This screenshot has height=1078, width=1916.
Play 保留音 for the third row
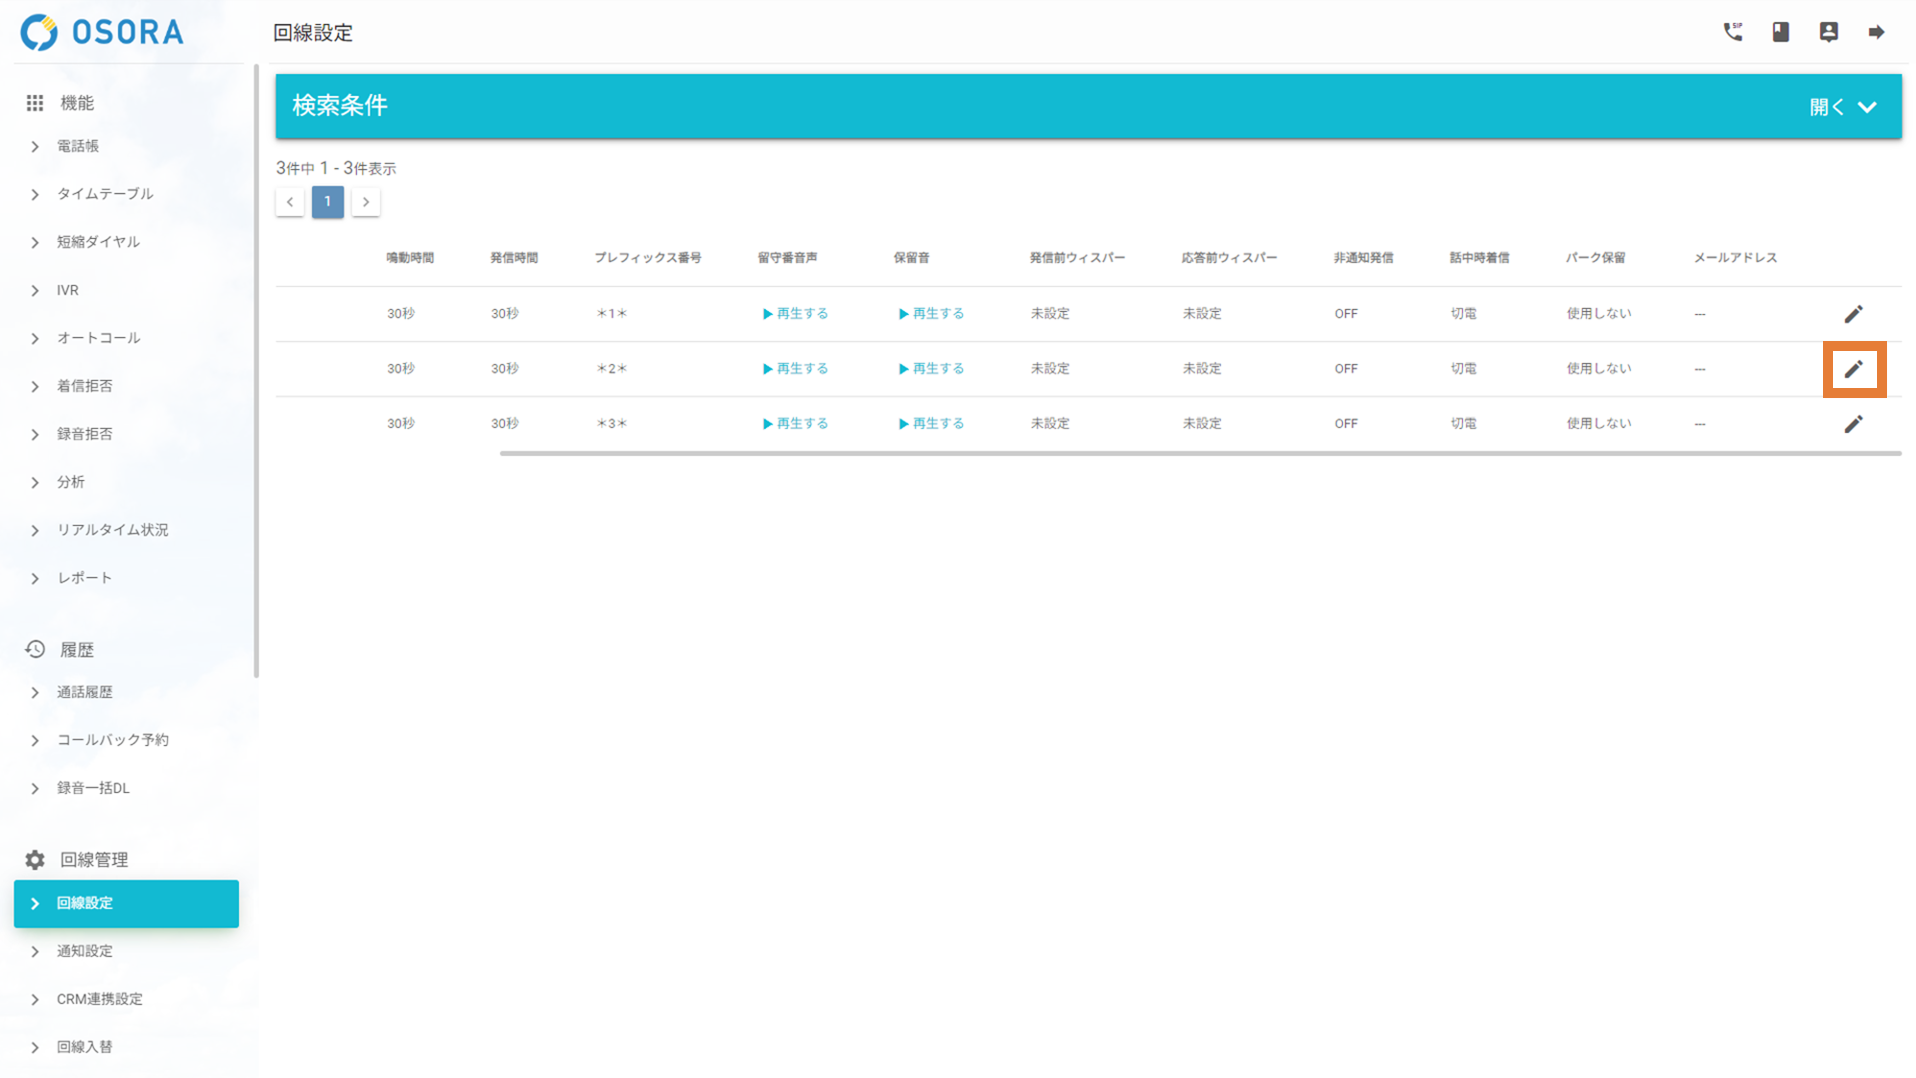(931, 424)
